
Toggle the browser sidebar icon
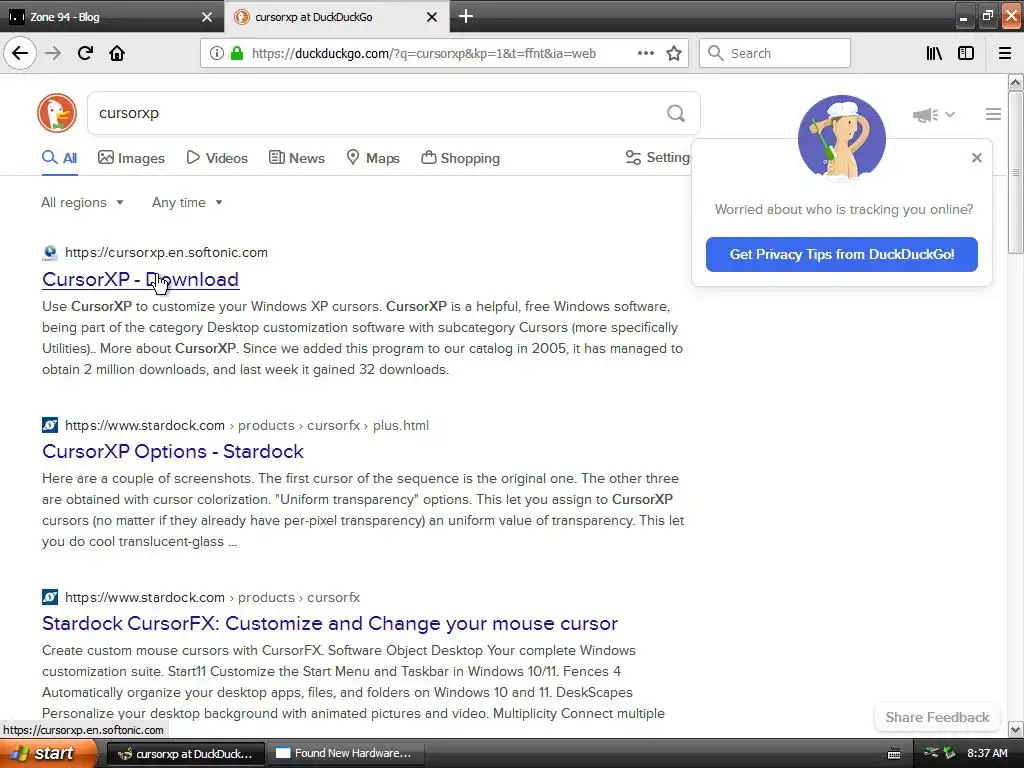[966, 53]
